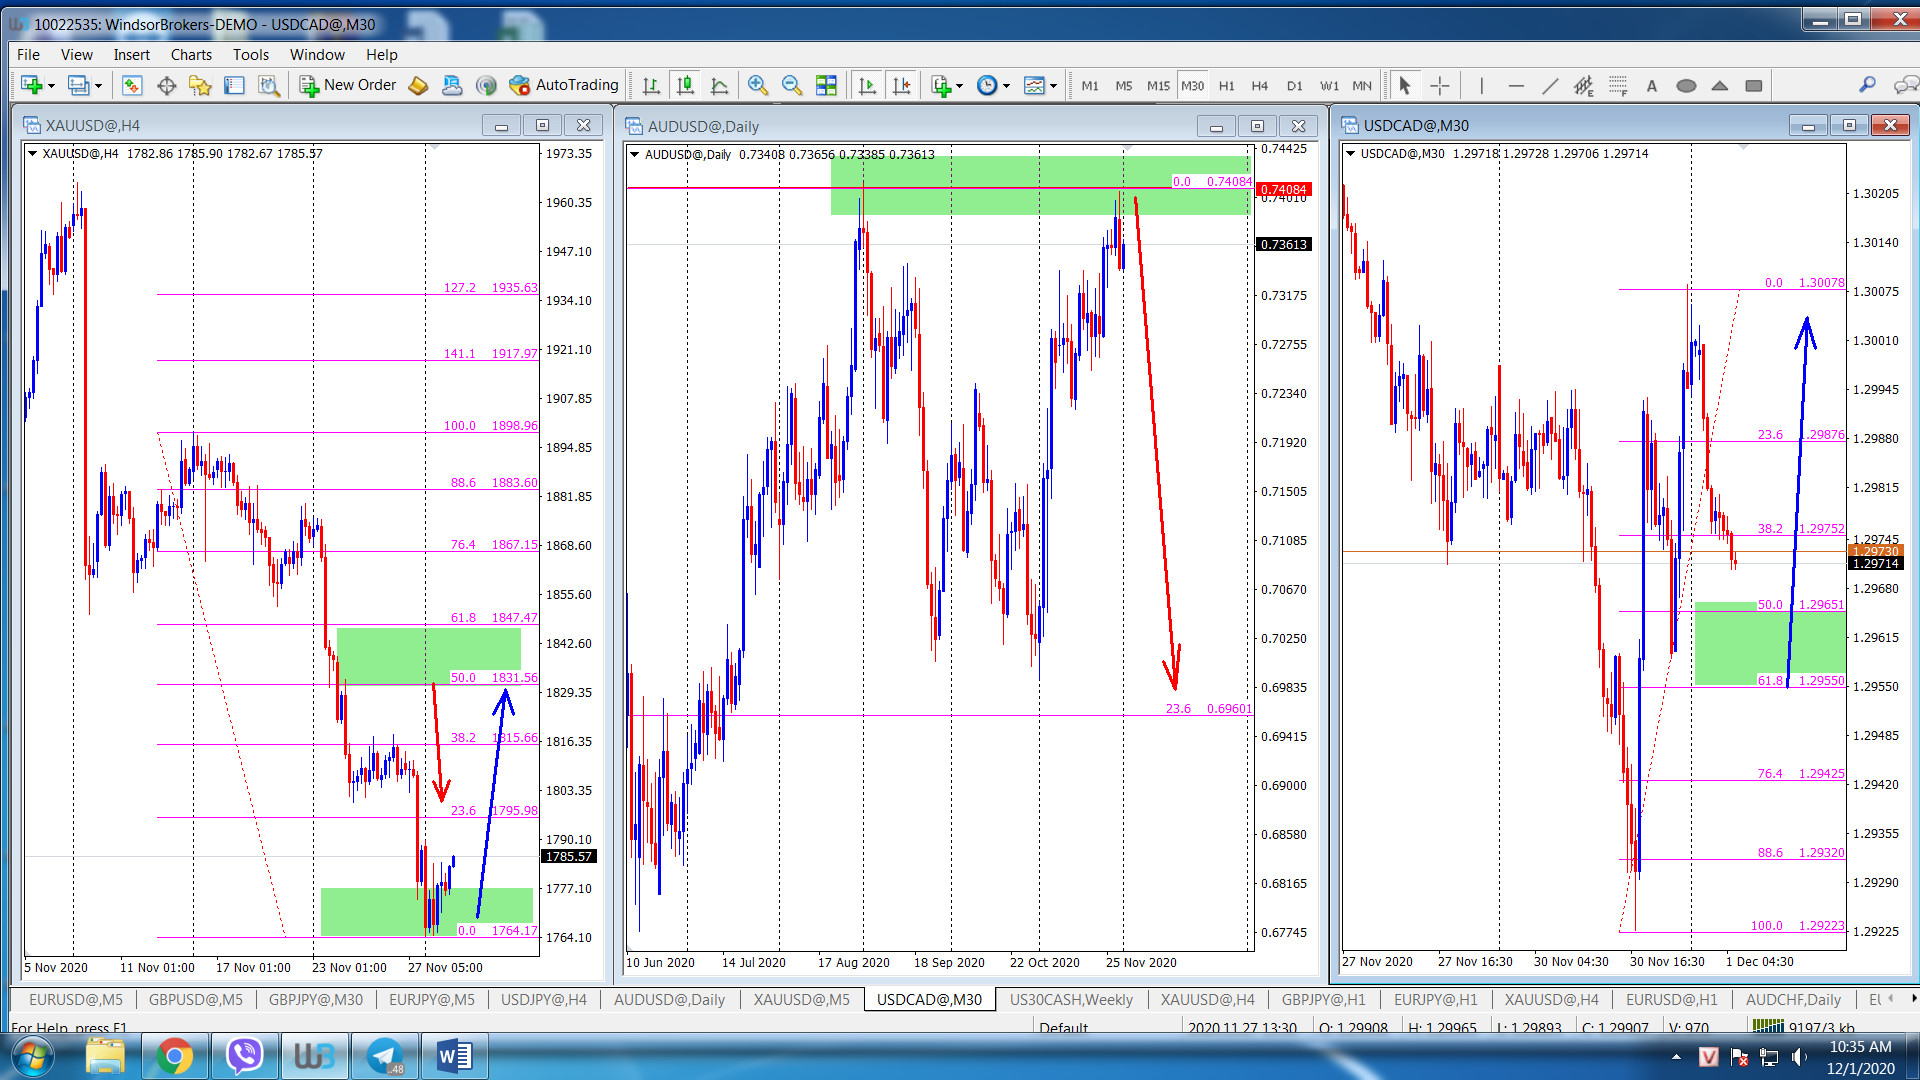Open the Market Watch panel icon
1920x1080 pixels.
(132, 86)
